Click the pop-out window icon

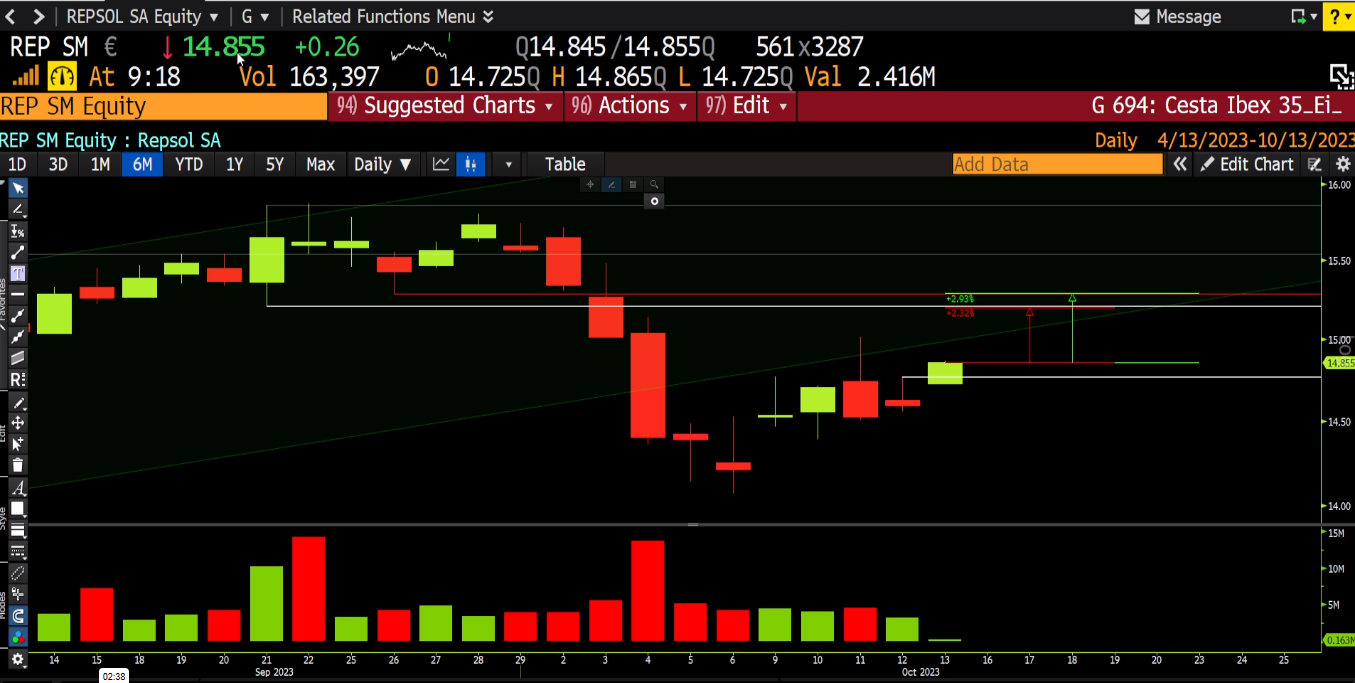click(1340, 76)
